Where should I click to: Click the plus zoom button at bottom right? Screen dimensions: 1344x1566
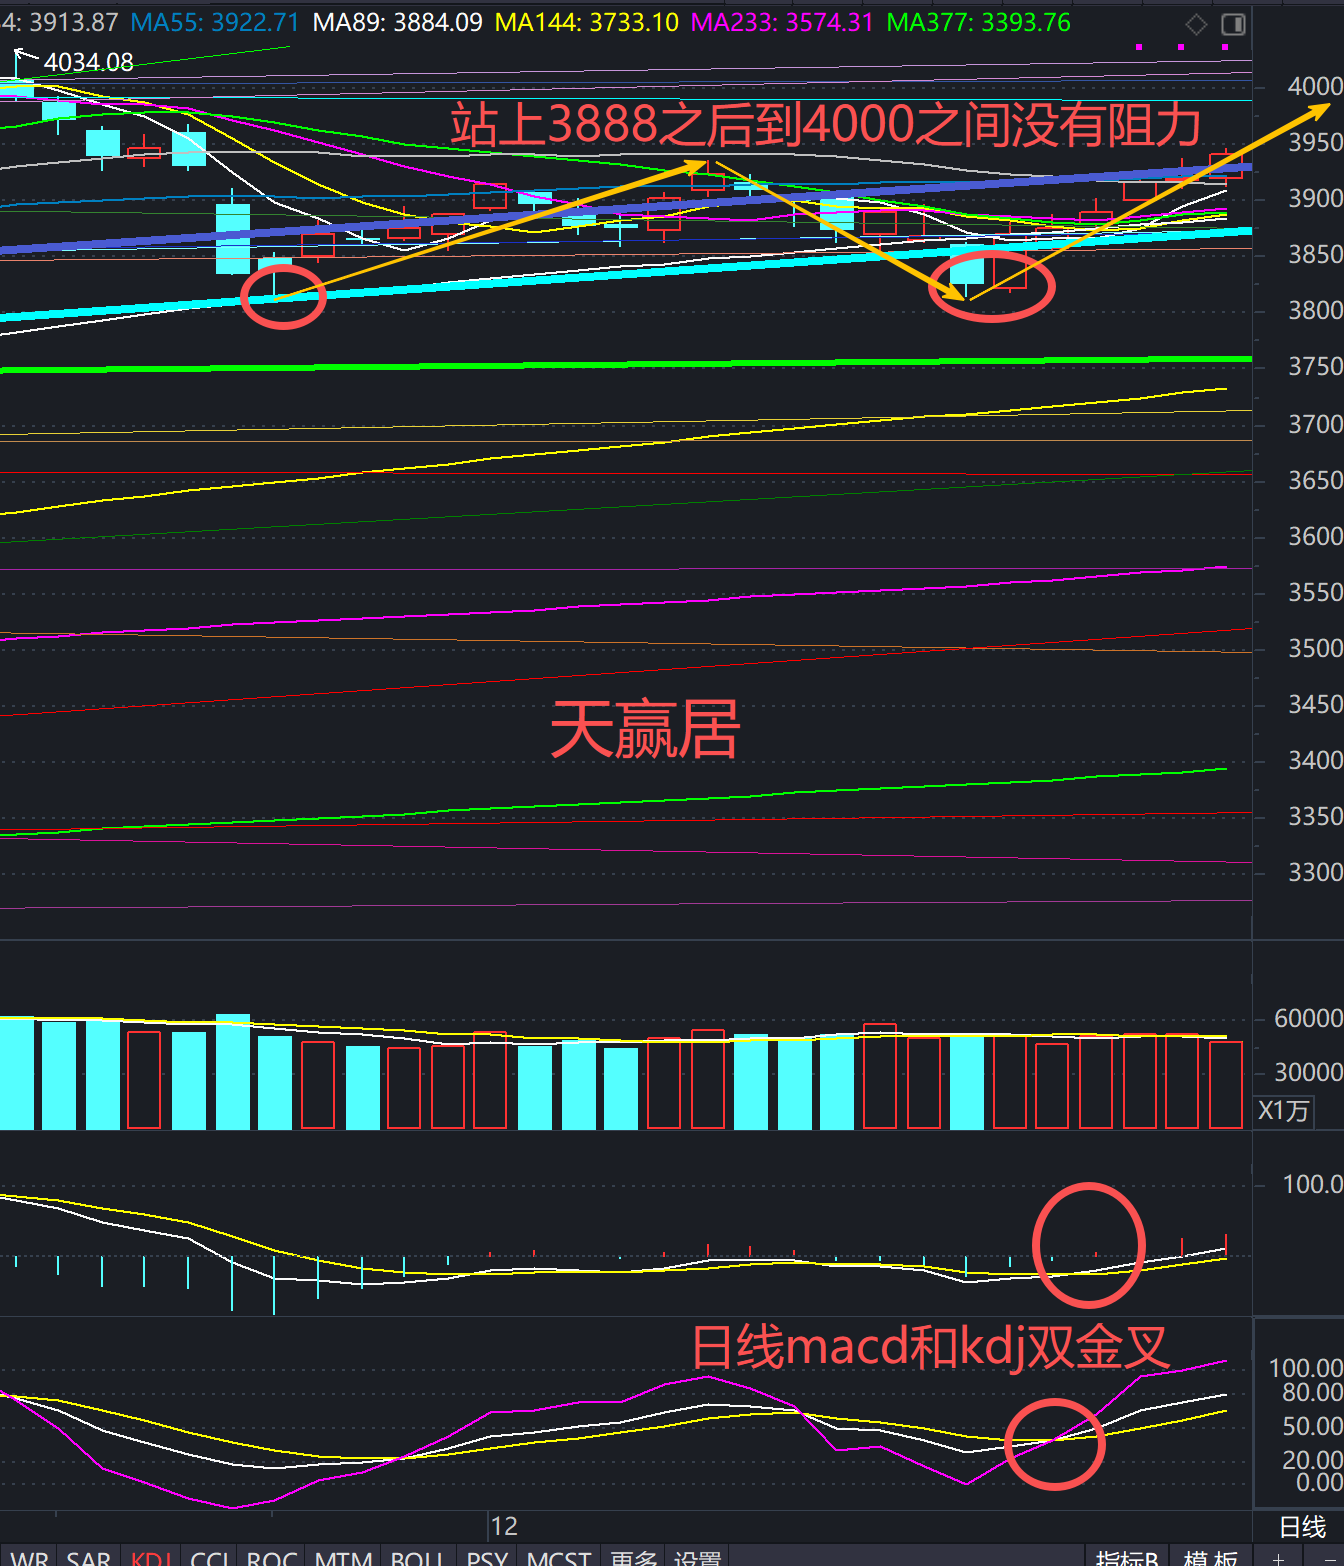click(x=1278, y=1558)
